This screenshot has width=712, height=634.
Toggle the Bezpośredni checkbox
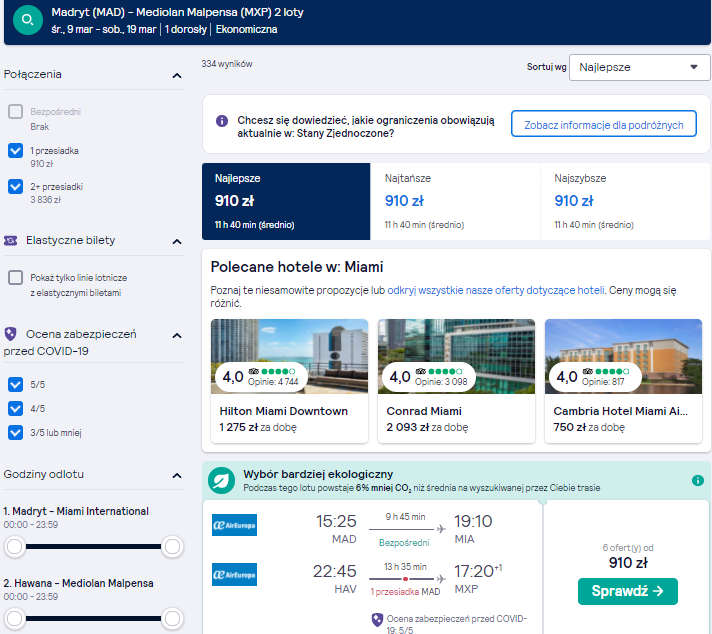[15, 112]
